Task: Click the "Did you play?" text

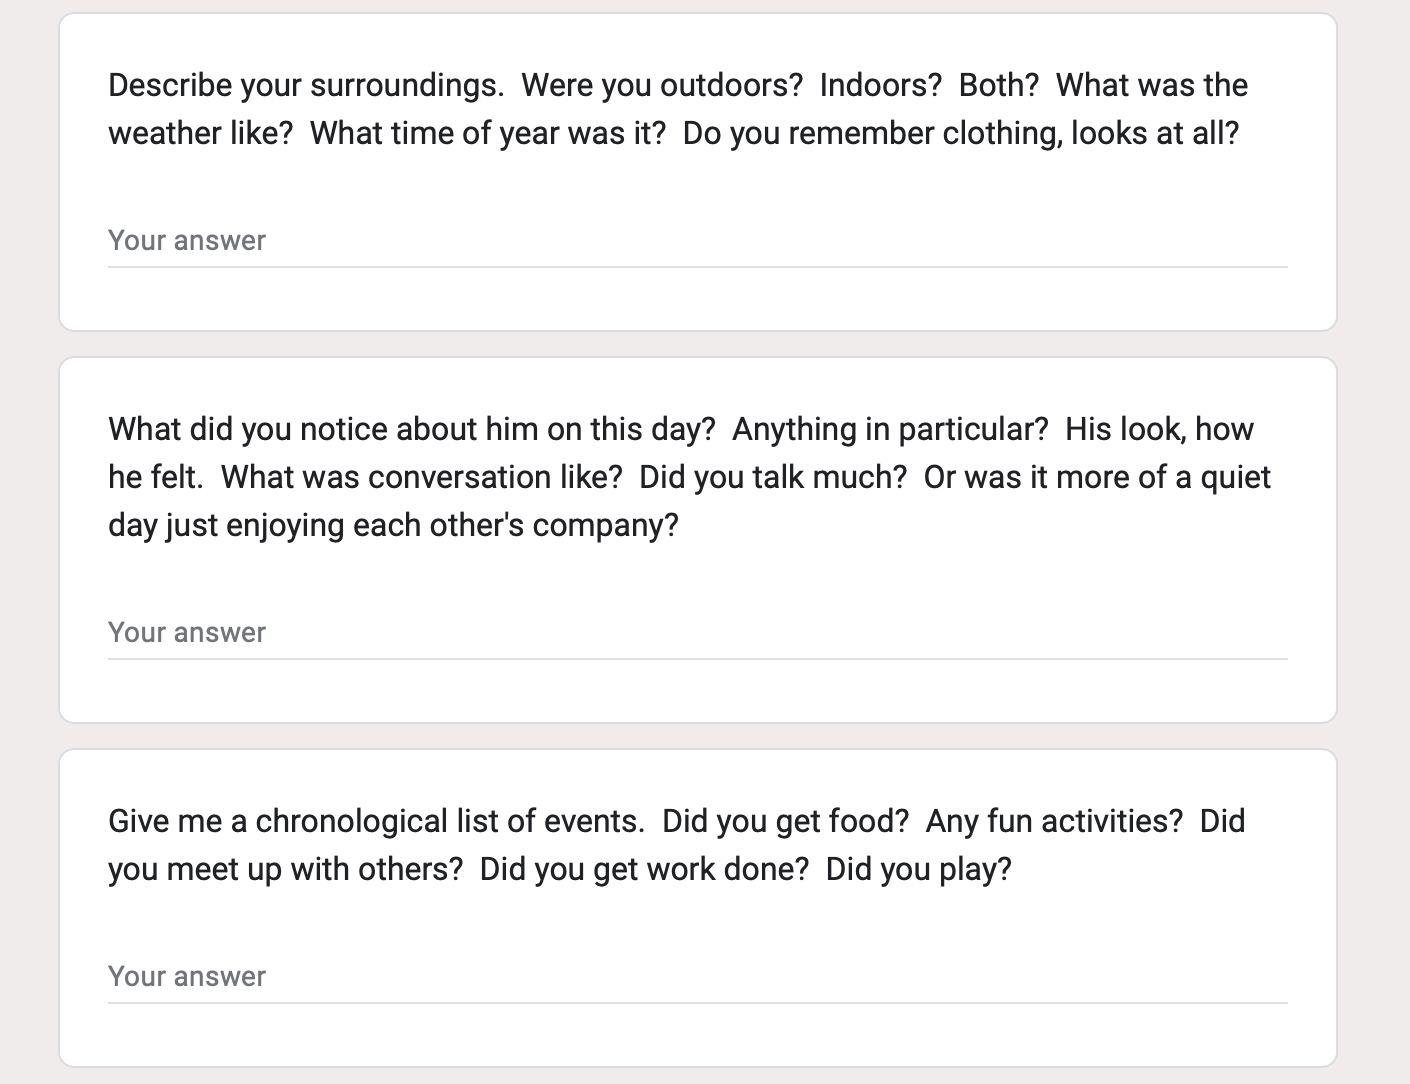Action: pyautogui.click(x=919, y=869)
